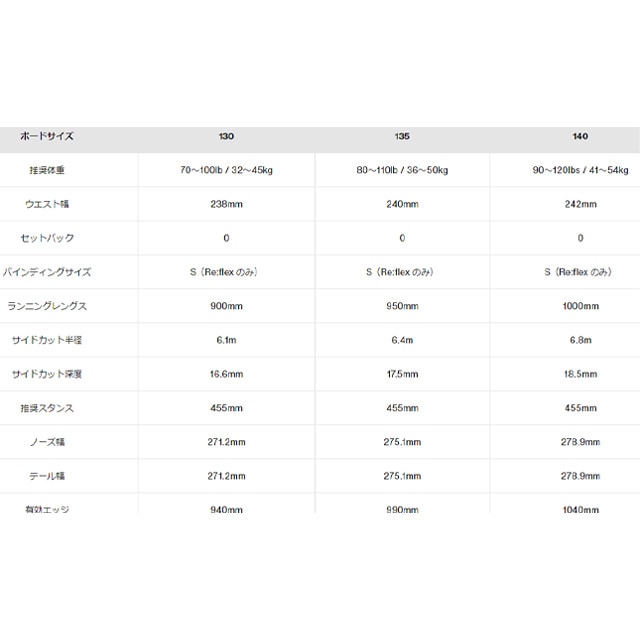
Task: Select the 950mm running length value
Action: (x=402, y=306)
